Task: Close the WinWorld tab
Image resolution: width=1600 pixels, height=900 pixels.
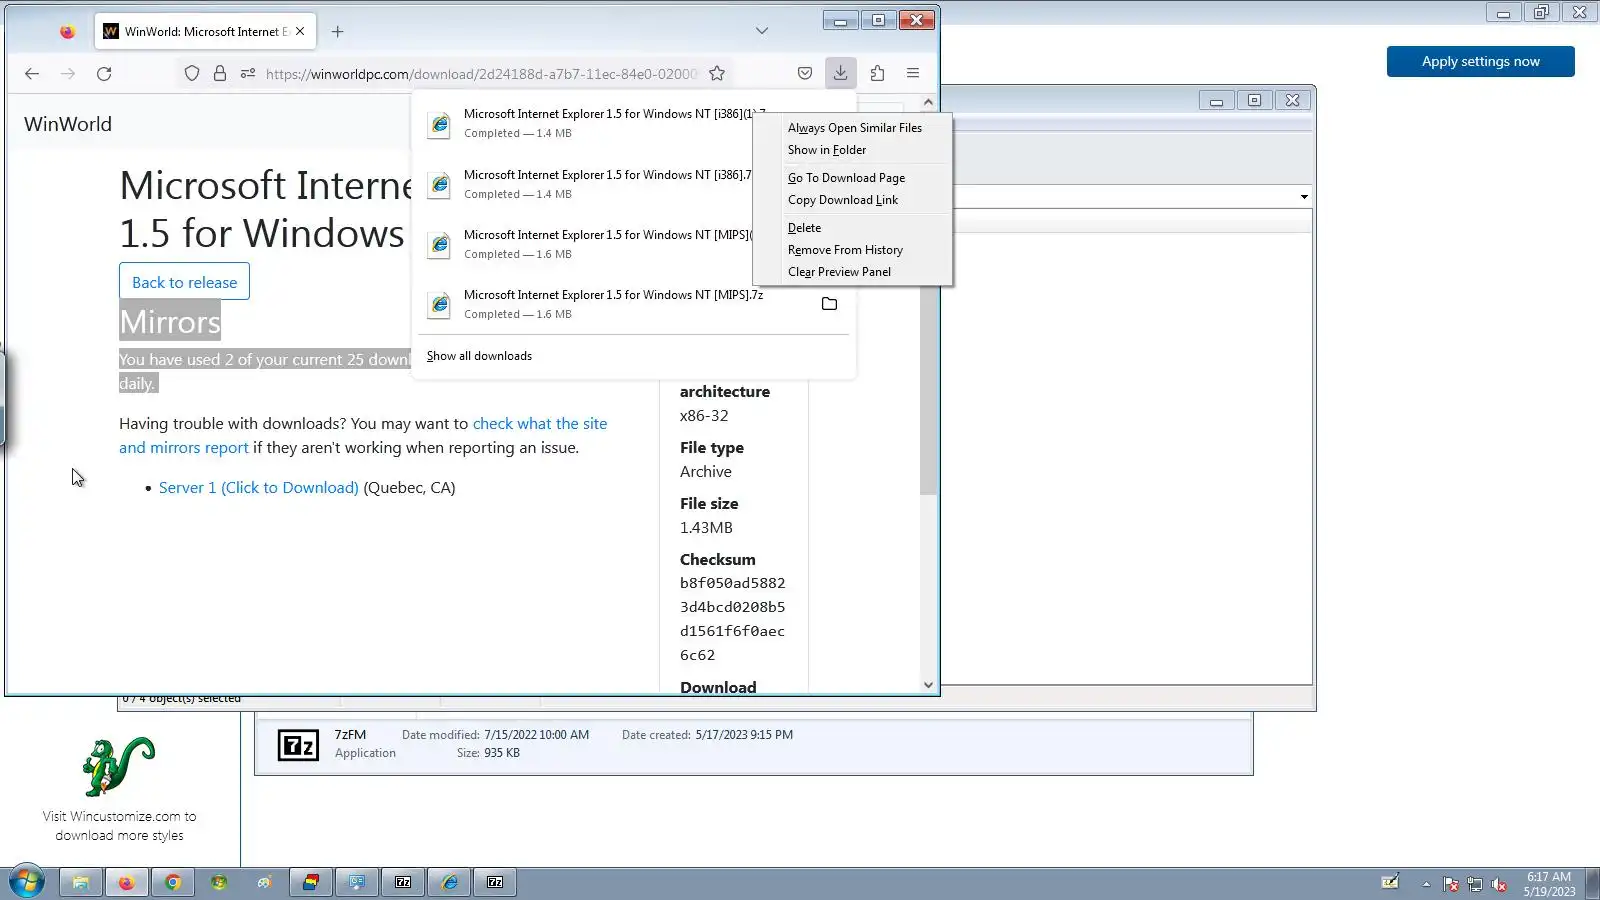Action: (300, 32)
